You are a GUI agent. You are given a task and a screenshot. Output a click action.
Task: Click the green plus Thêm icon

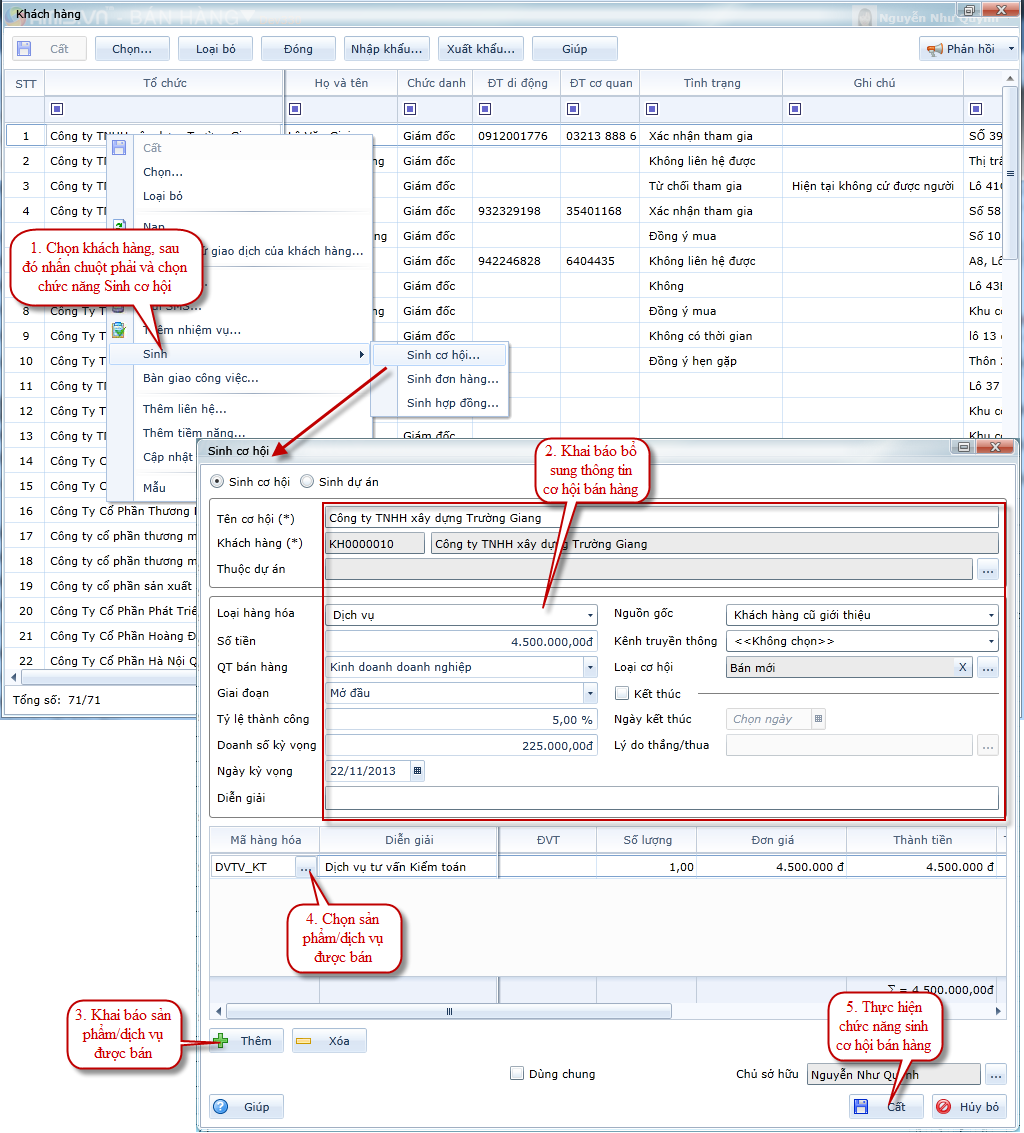click(221, 1041)
